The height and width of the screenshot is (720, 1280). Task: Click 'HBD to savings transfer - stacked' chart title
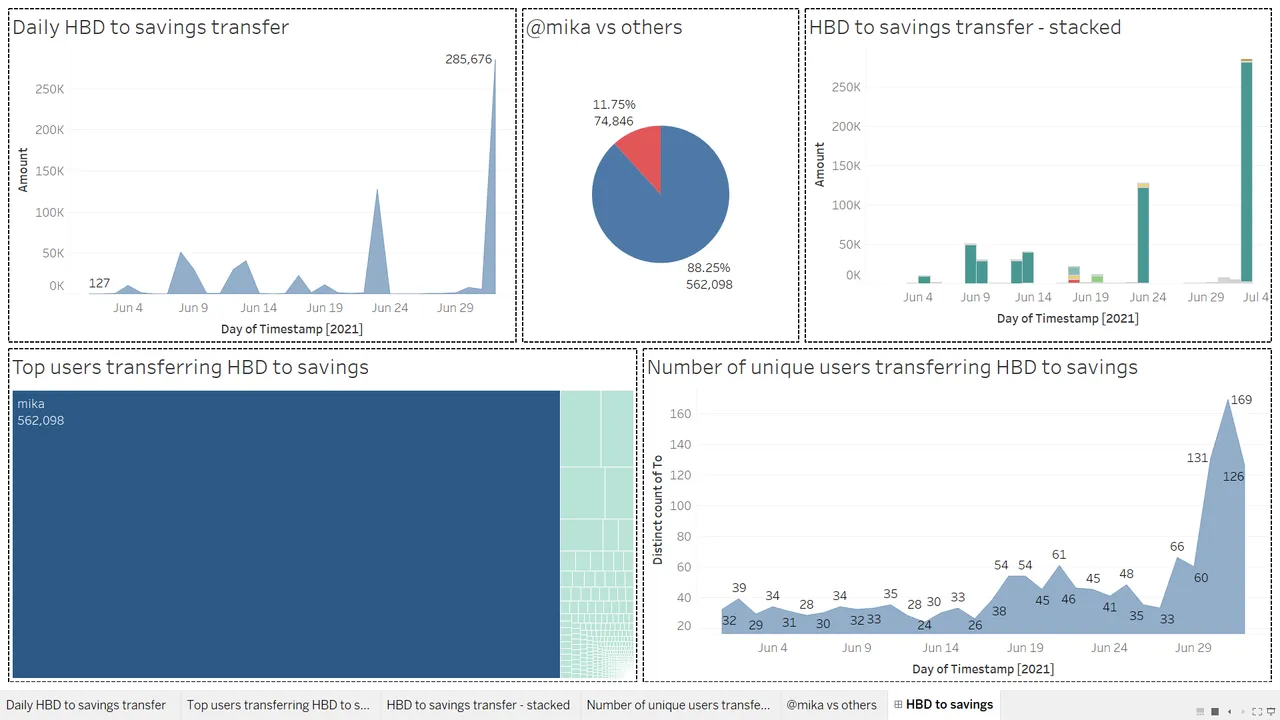pyautogui.click(x=965, y=27)
